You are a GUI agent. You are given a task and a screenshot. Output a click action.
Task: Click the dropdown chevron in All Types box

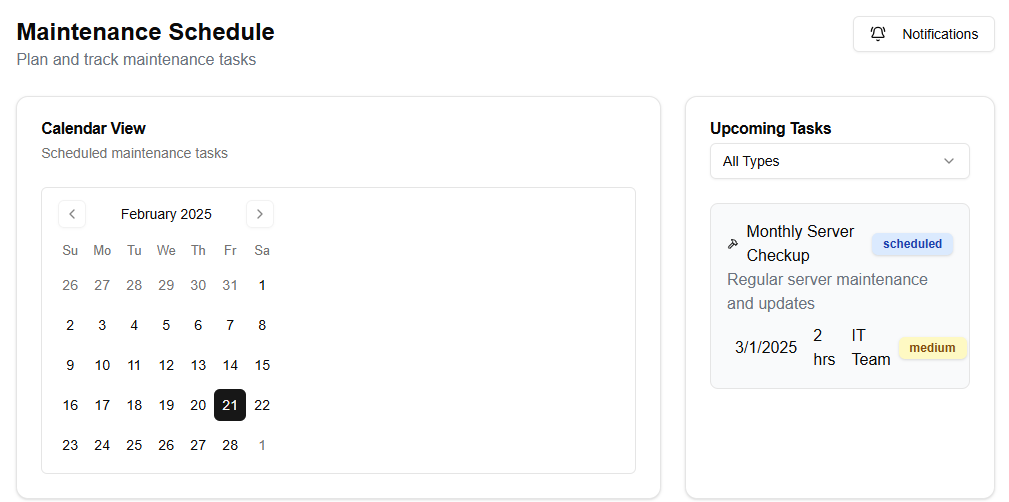pyautogui.click(x=949, y=161)
